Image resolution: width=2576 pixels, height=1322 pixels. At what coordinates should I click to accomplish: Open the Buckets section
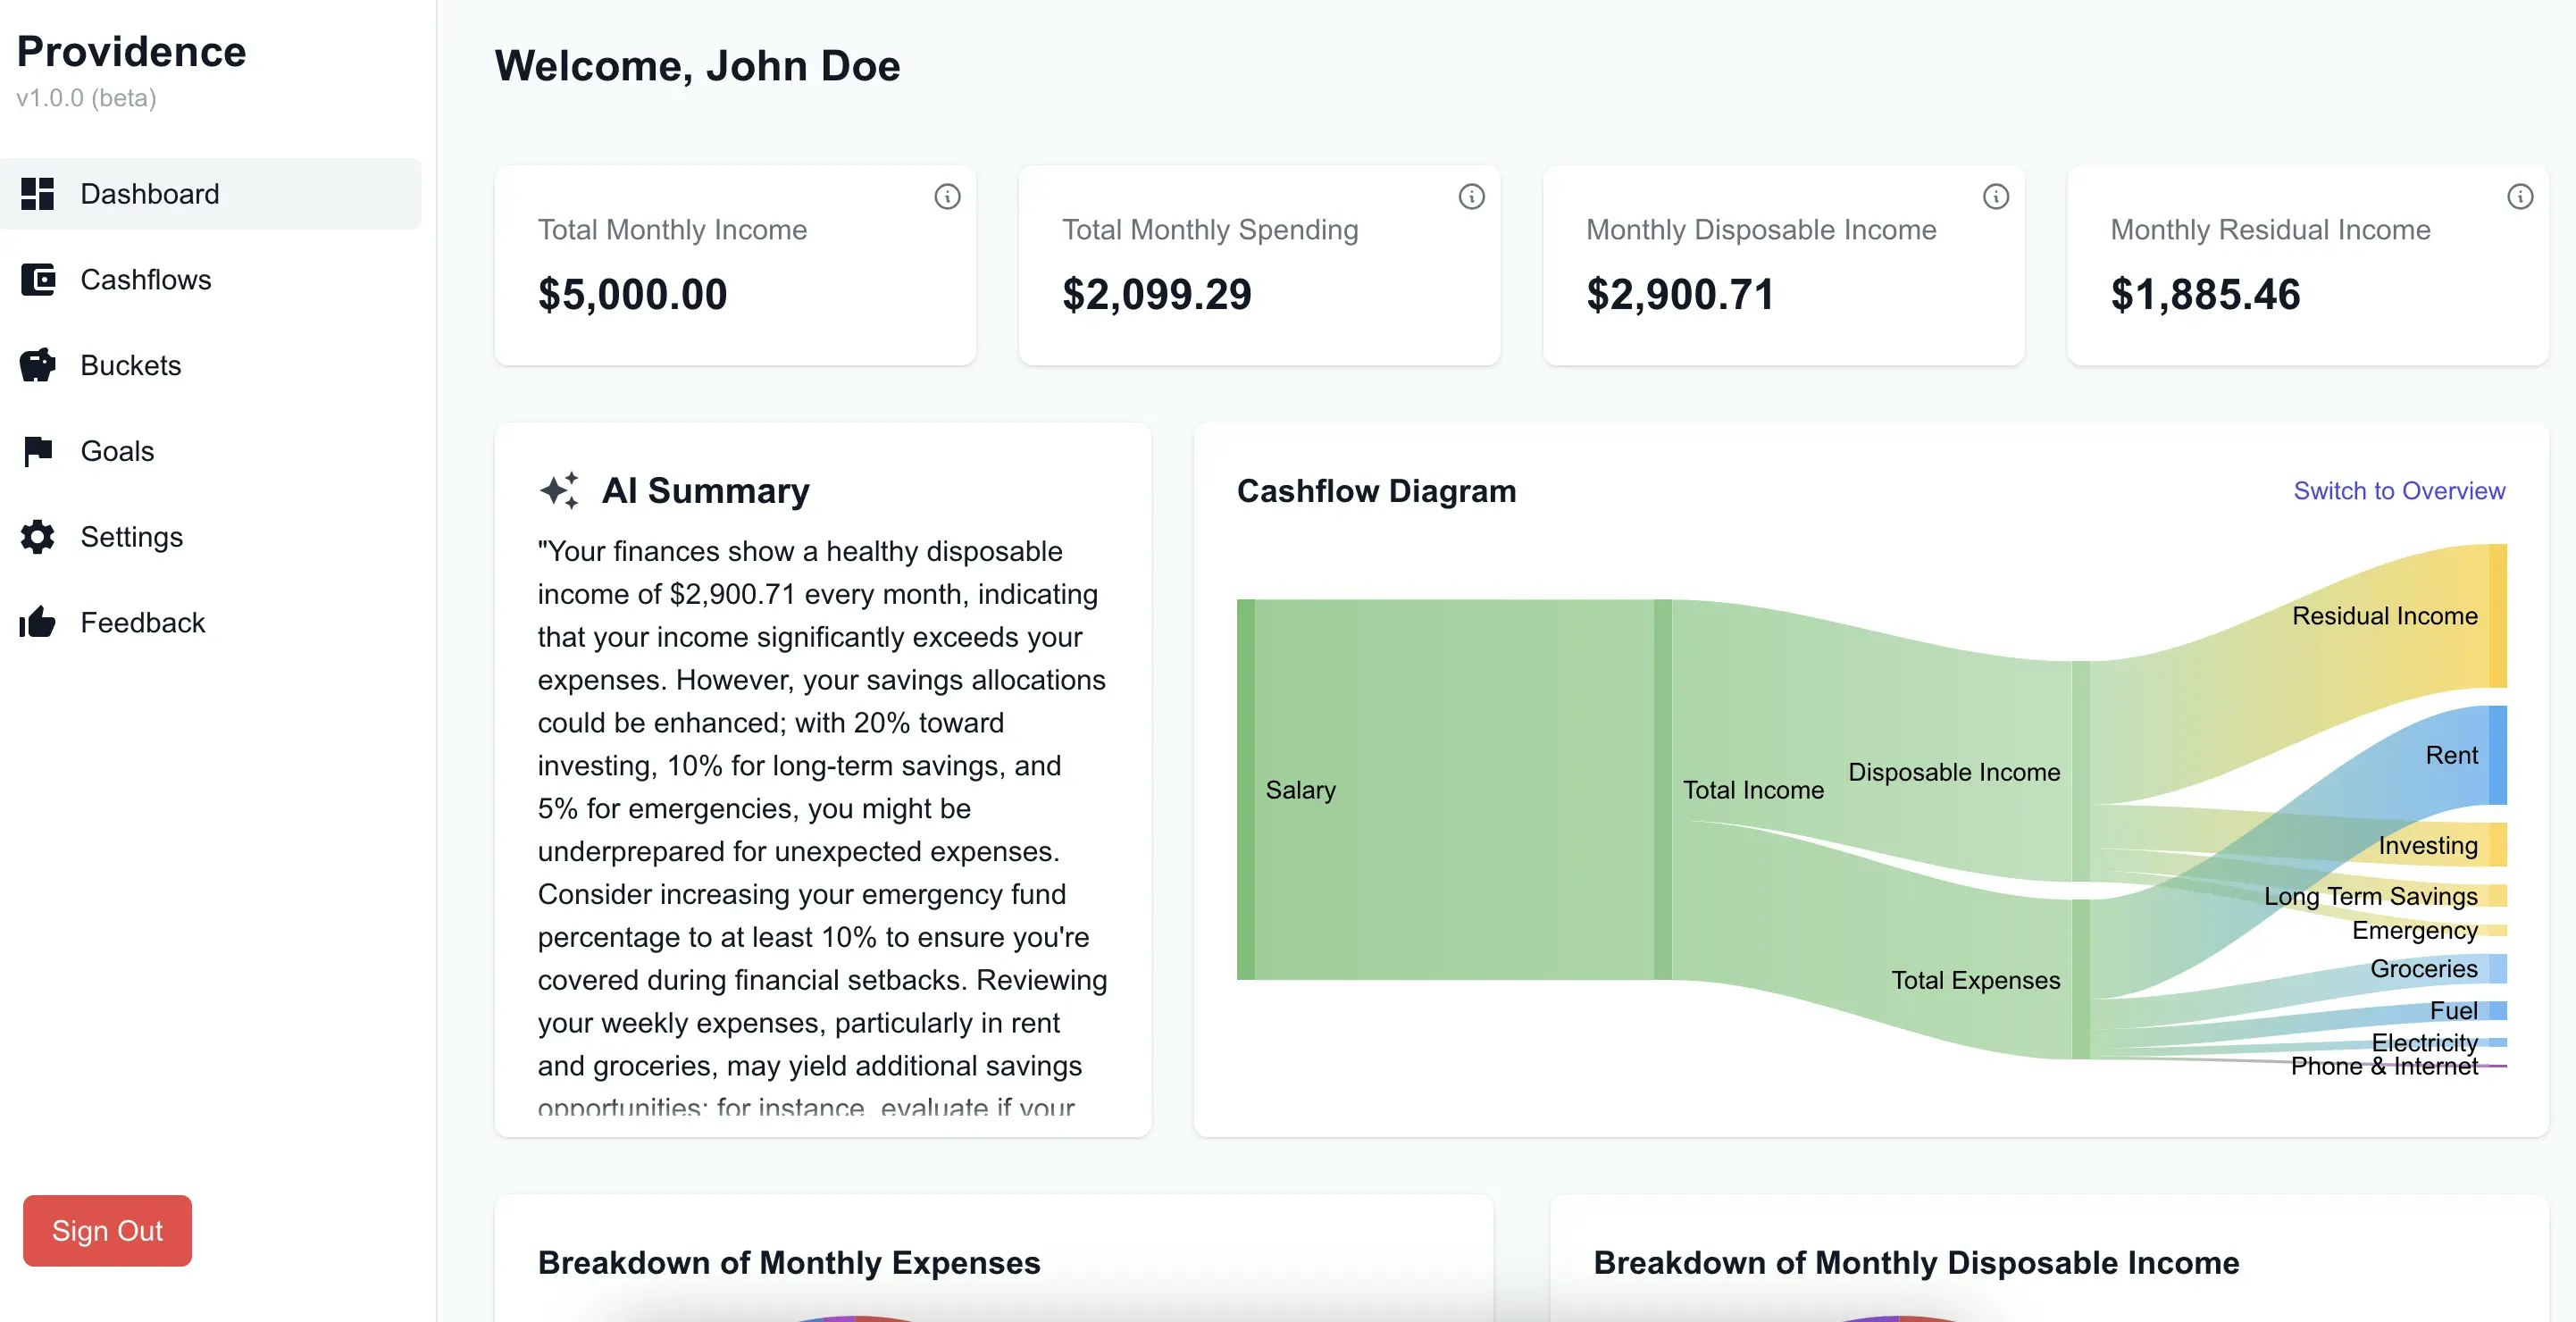click(130, 366)
